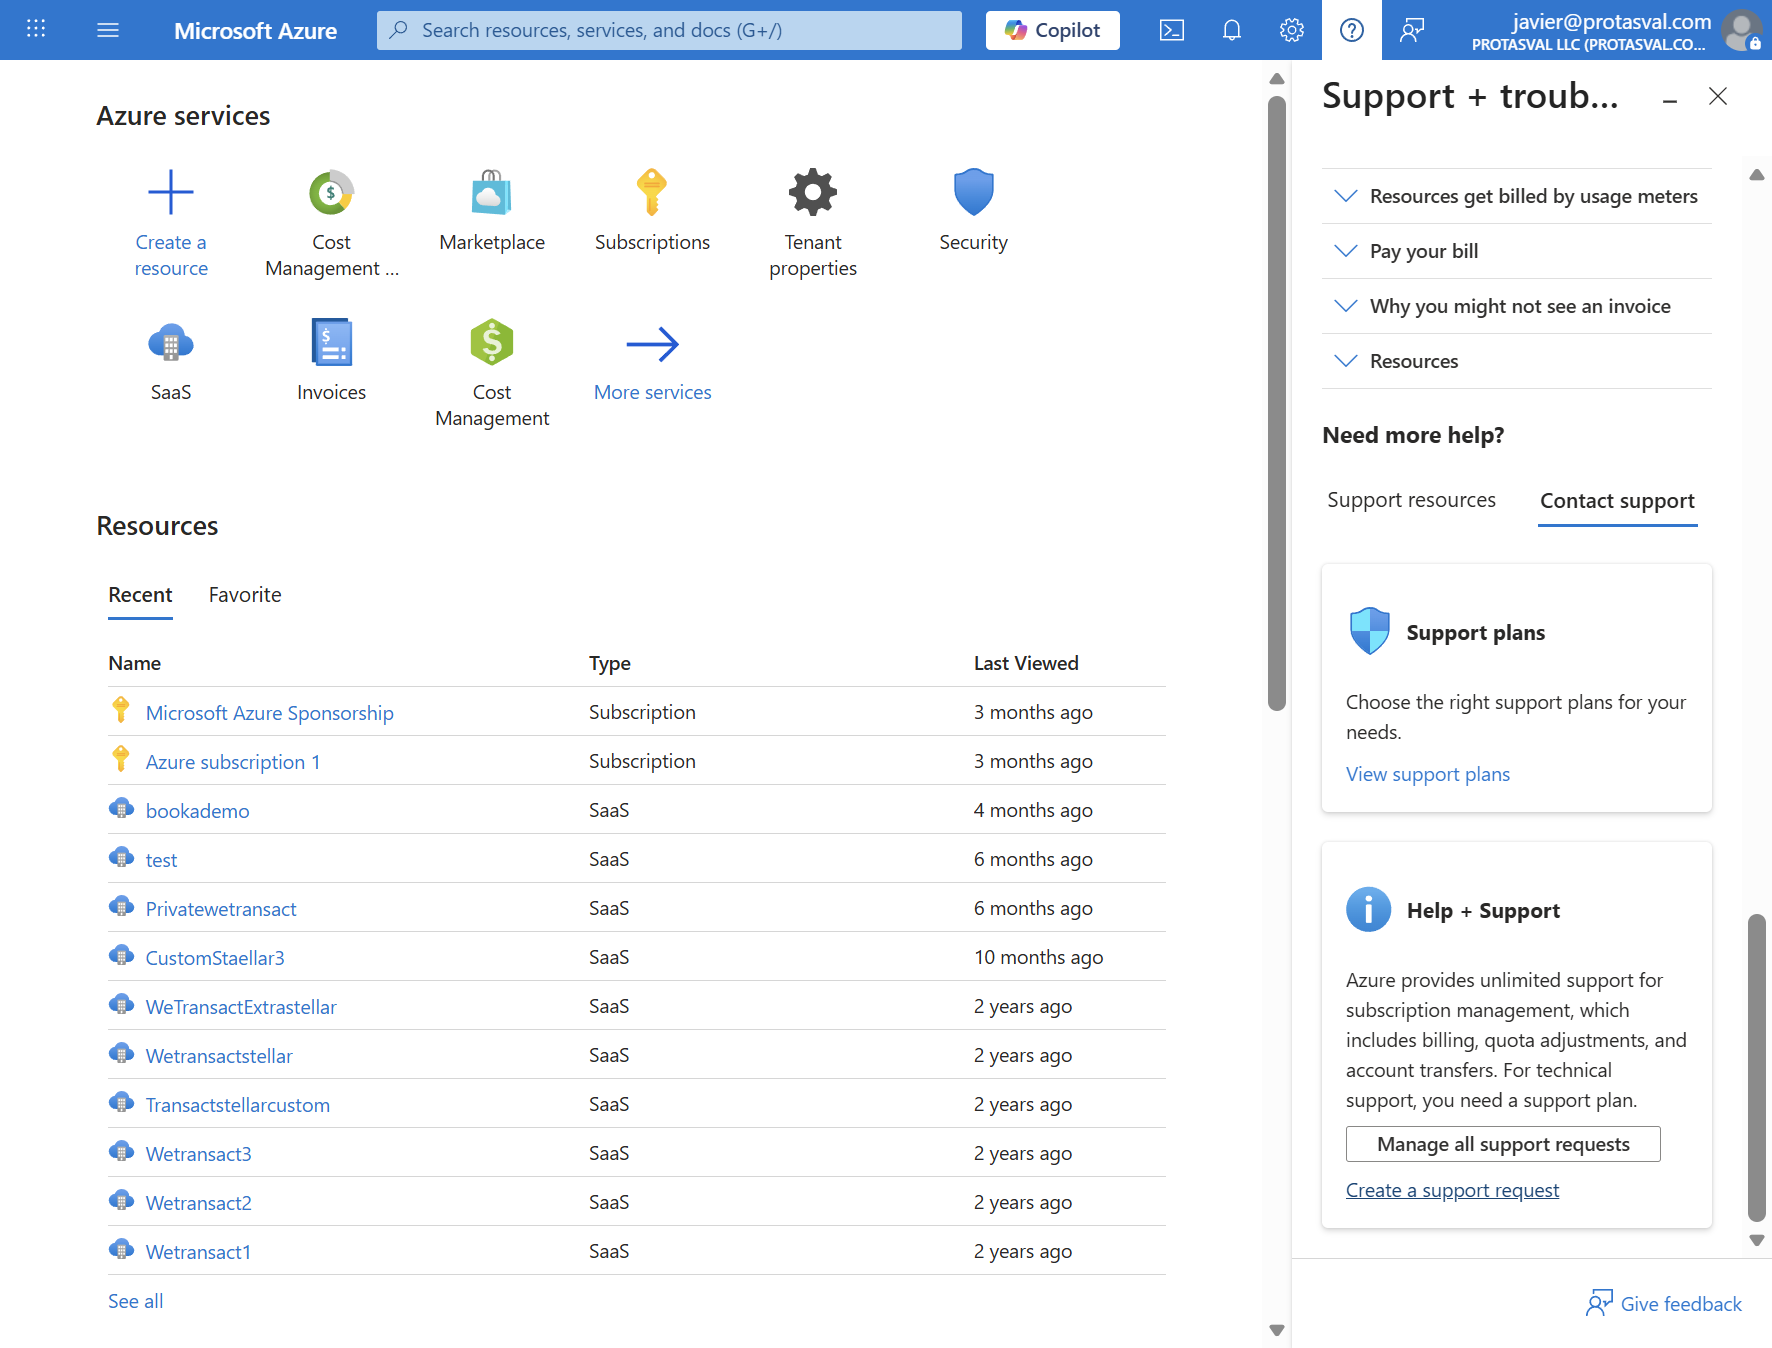This screenshot has height=1348, width=1772.
Task: Launch Cloud Shell from the top bar
Action: pyautogui.click(x=1172, y=30)
